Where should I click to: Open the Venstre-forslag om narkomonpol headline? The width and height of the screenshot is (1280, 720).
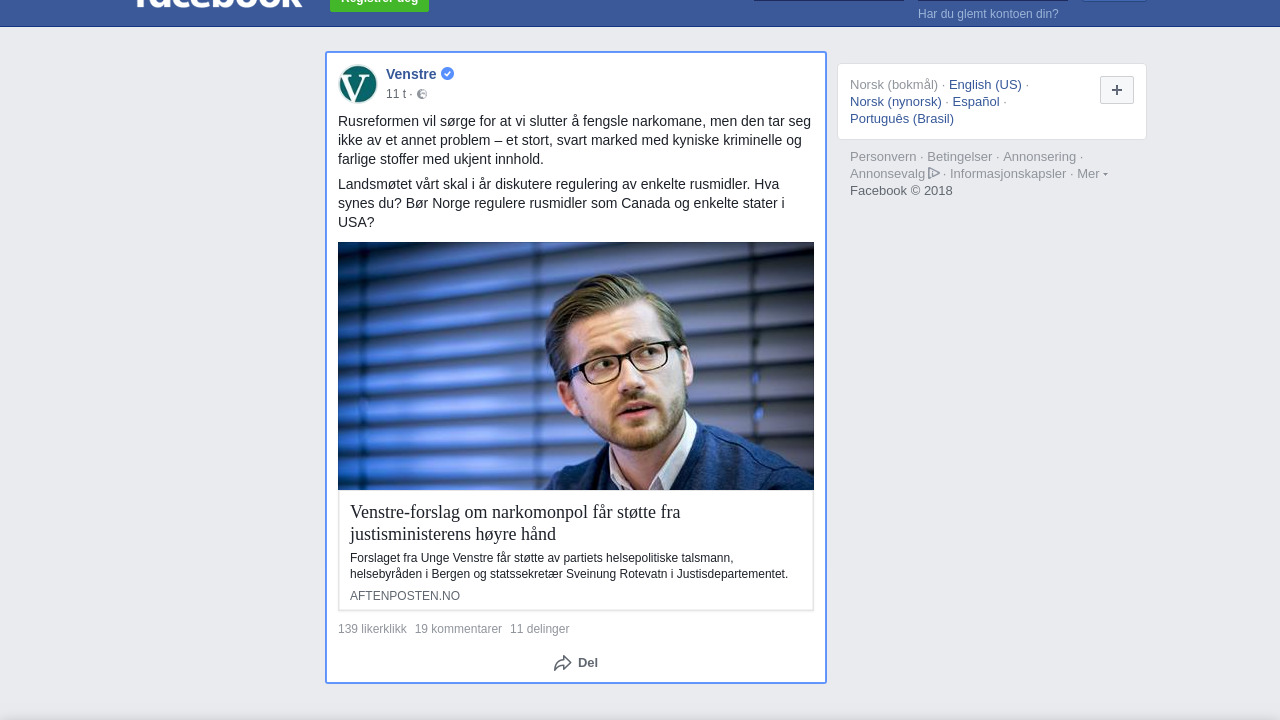point(515,523)
